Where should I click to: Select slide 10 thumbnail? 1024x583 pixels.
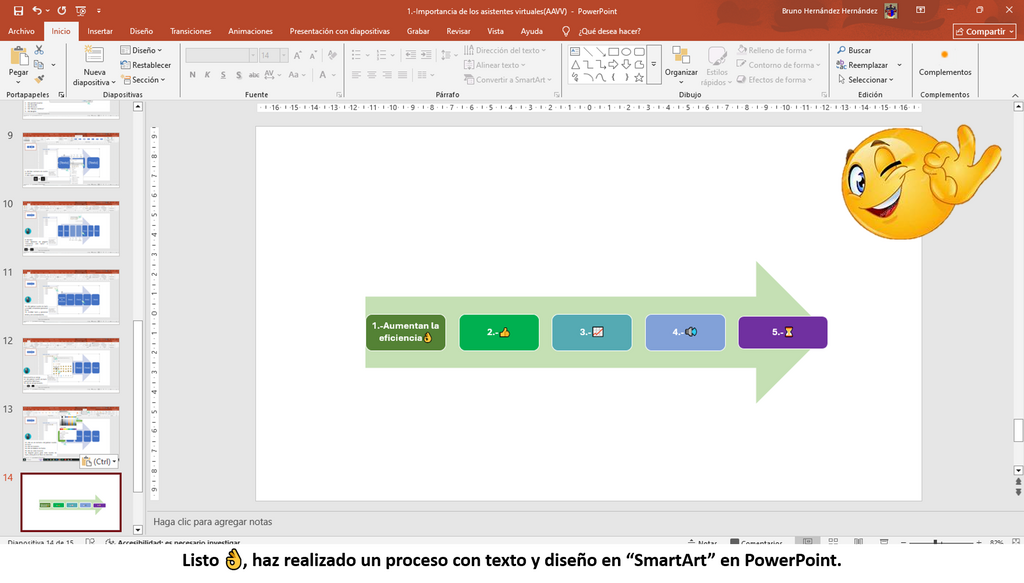(71, 228)
